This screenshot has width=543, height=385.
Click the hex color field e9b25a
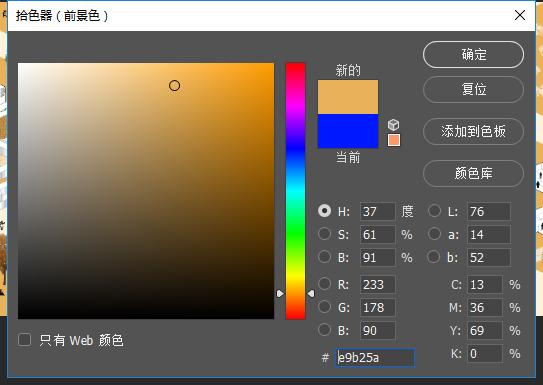point(375,358)
